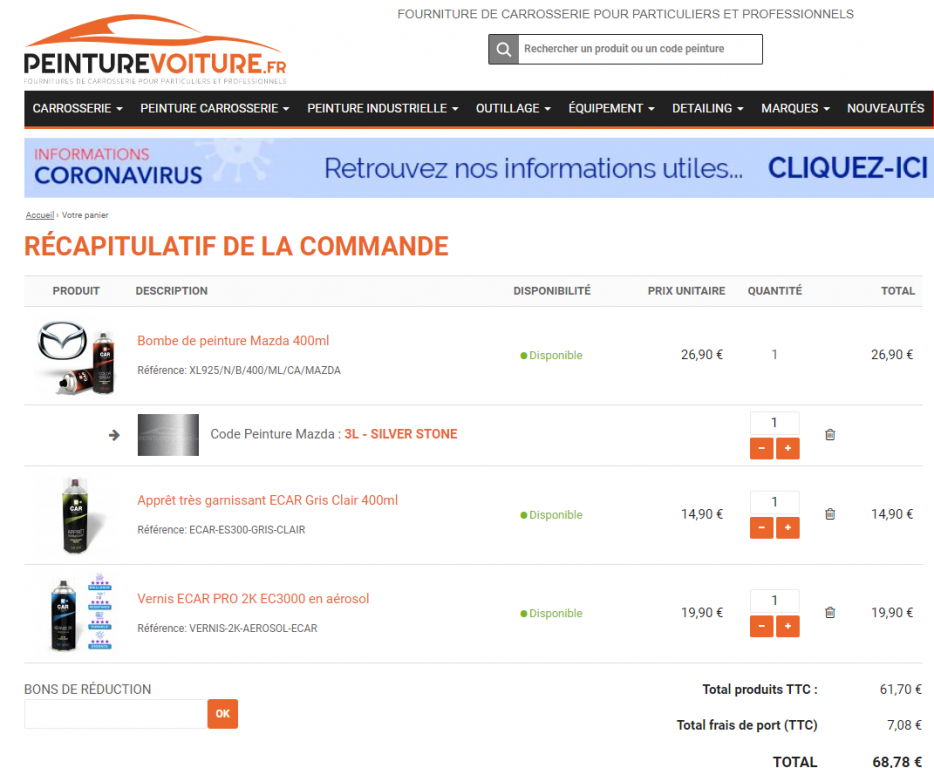This screenshot has width=934, height=768.
Task: Open Bombe de peinture Mazda 400ml link
Action: coord(233,341)
